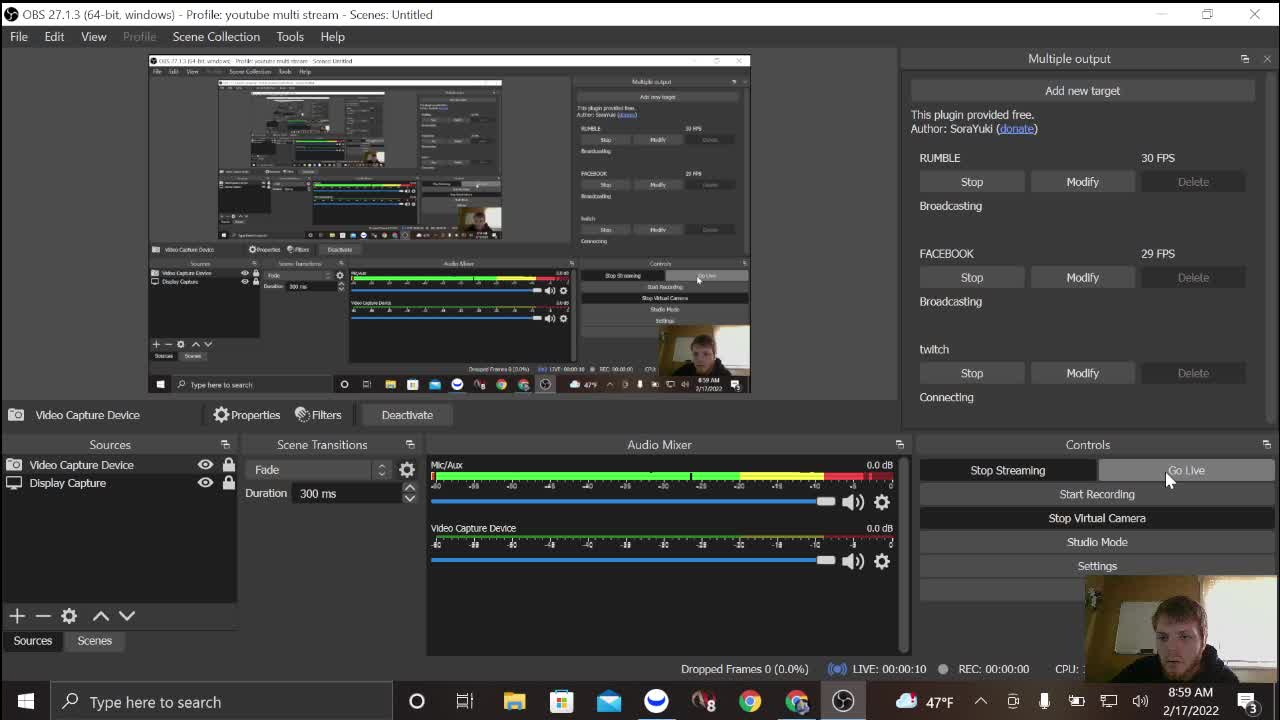Click the Go Live button
The height and width of the screenshot is (720, 1280).
coord(1186,470)
